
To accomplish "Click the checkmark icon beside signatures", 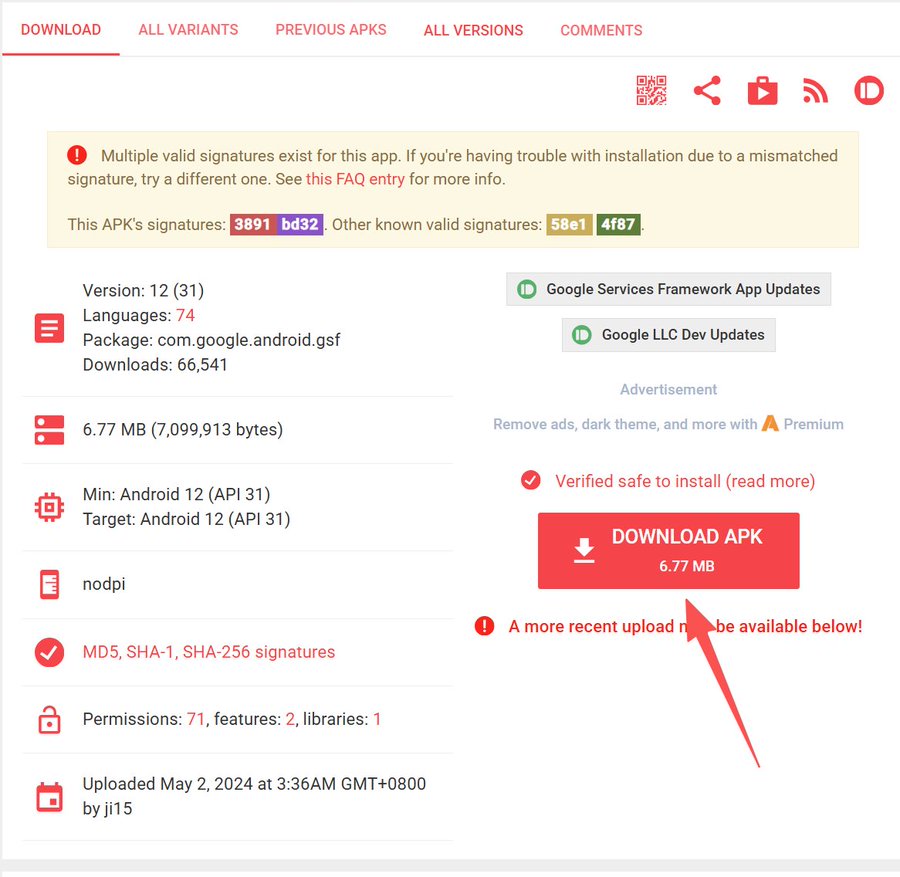I will pos(49,653).
